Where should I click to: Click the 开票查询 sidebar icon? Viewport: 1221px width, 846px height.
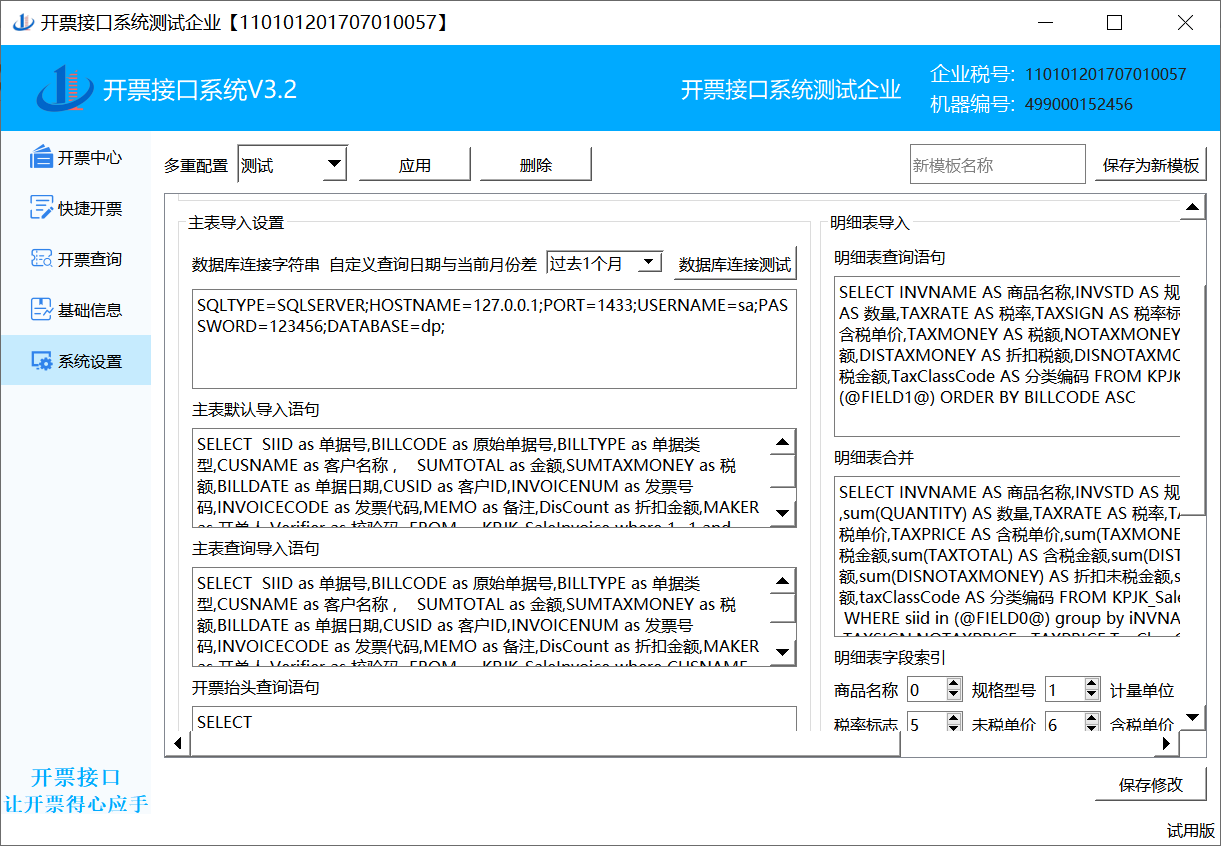click(x=41, y=259)
